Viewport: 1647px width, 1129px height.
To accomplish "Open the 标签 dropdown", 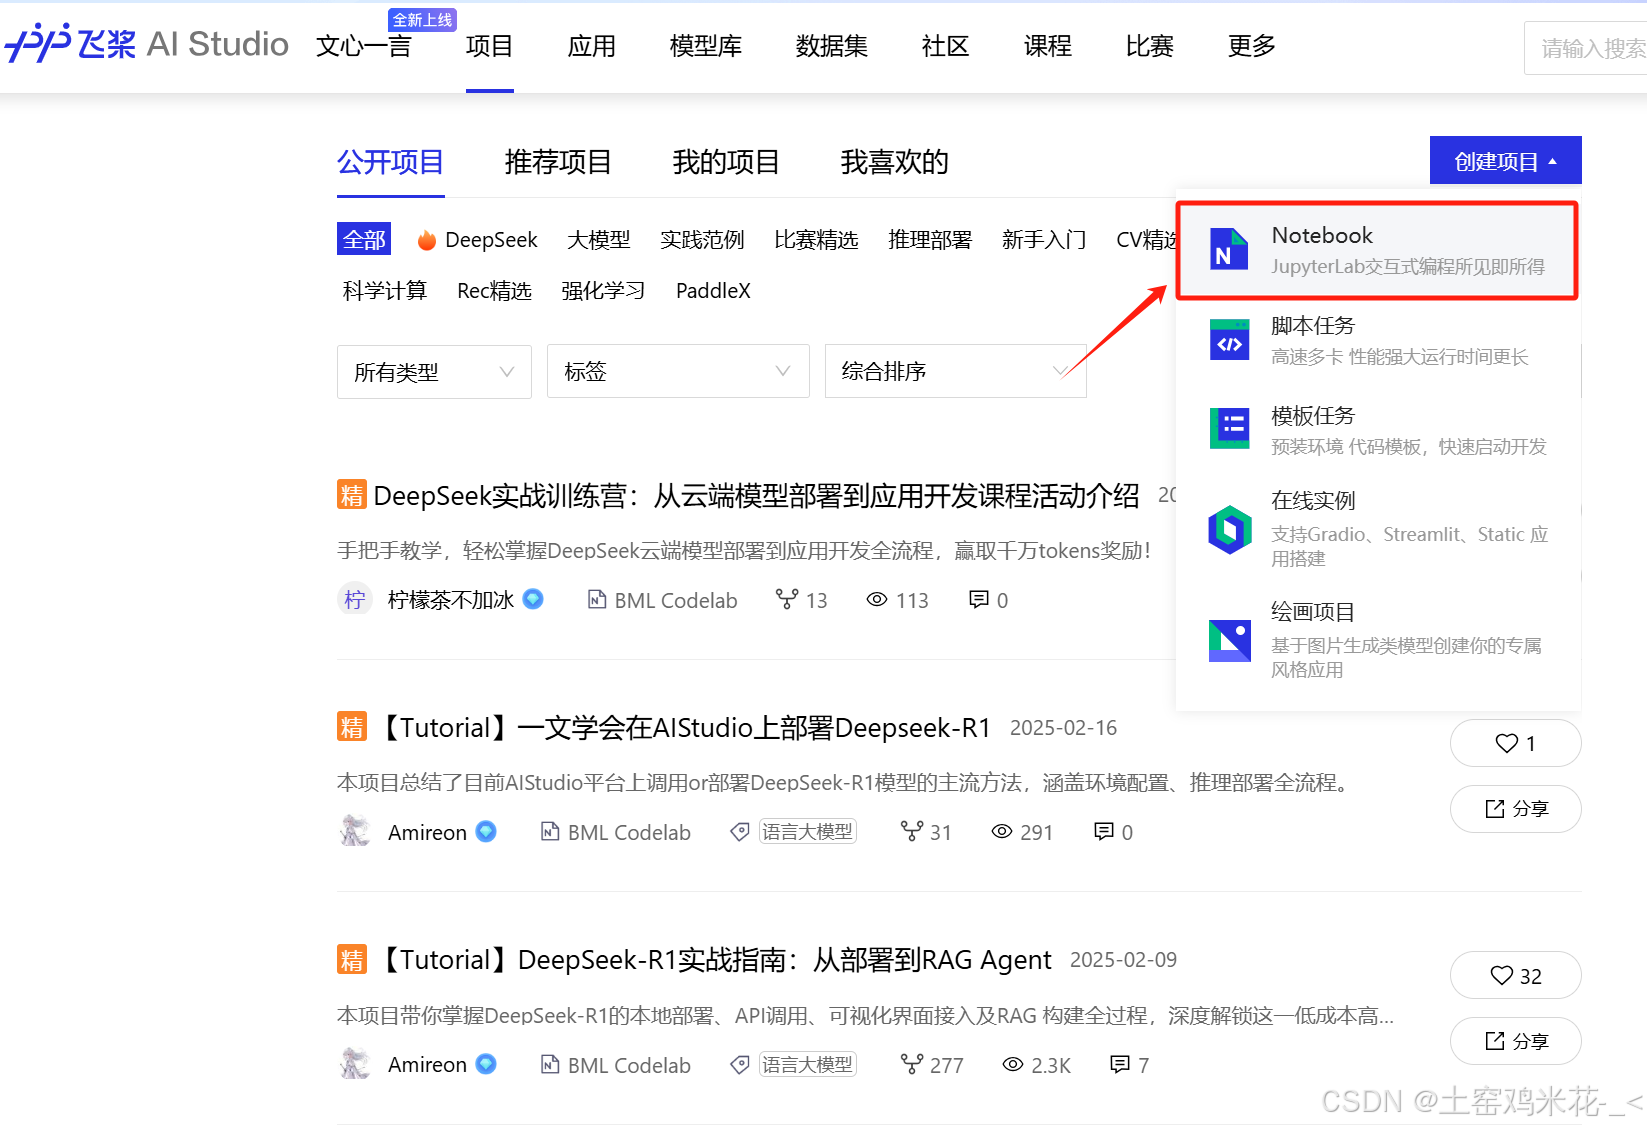I will point(678,372).
